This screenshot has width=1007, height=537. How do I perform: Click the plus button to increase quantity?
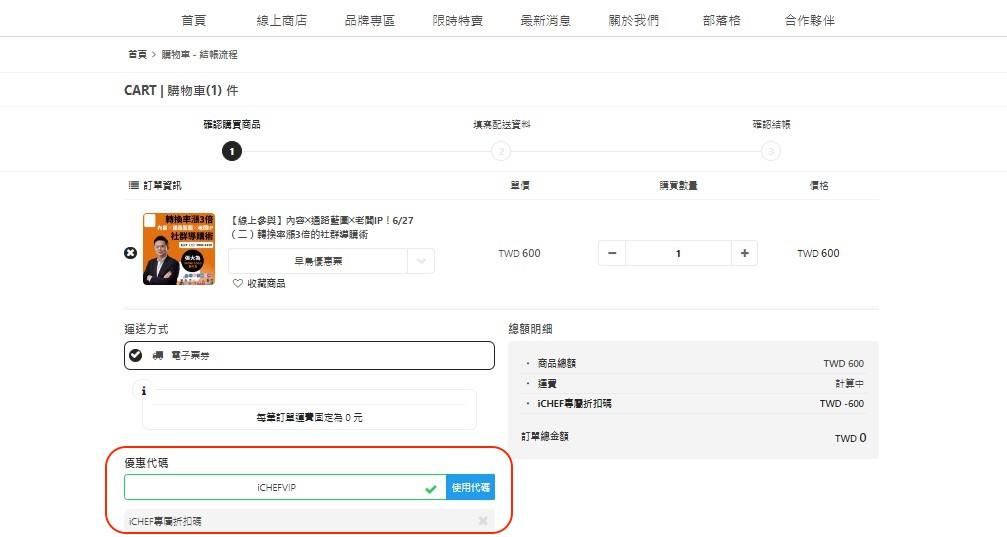tap(744, 254)
